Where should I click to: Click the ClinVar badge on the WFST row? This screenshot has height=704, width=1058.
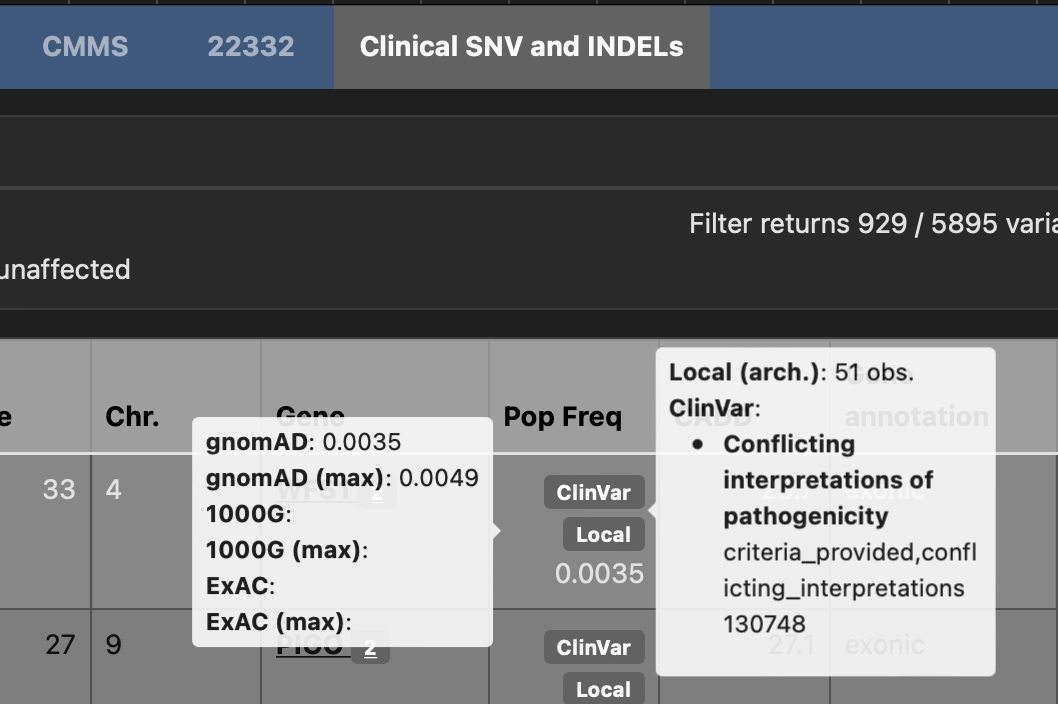click(593, 492)
